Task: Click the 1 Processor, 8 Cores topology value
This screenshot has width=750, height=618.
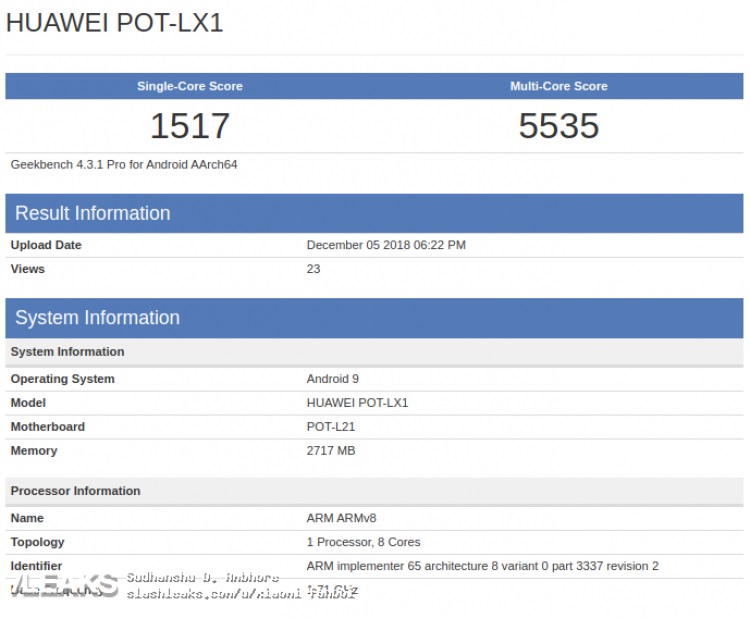Action: 363,542
